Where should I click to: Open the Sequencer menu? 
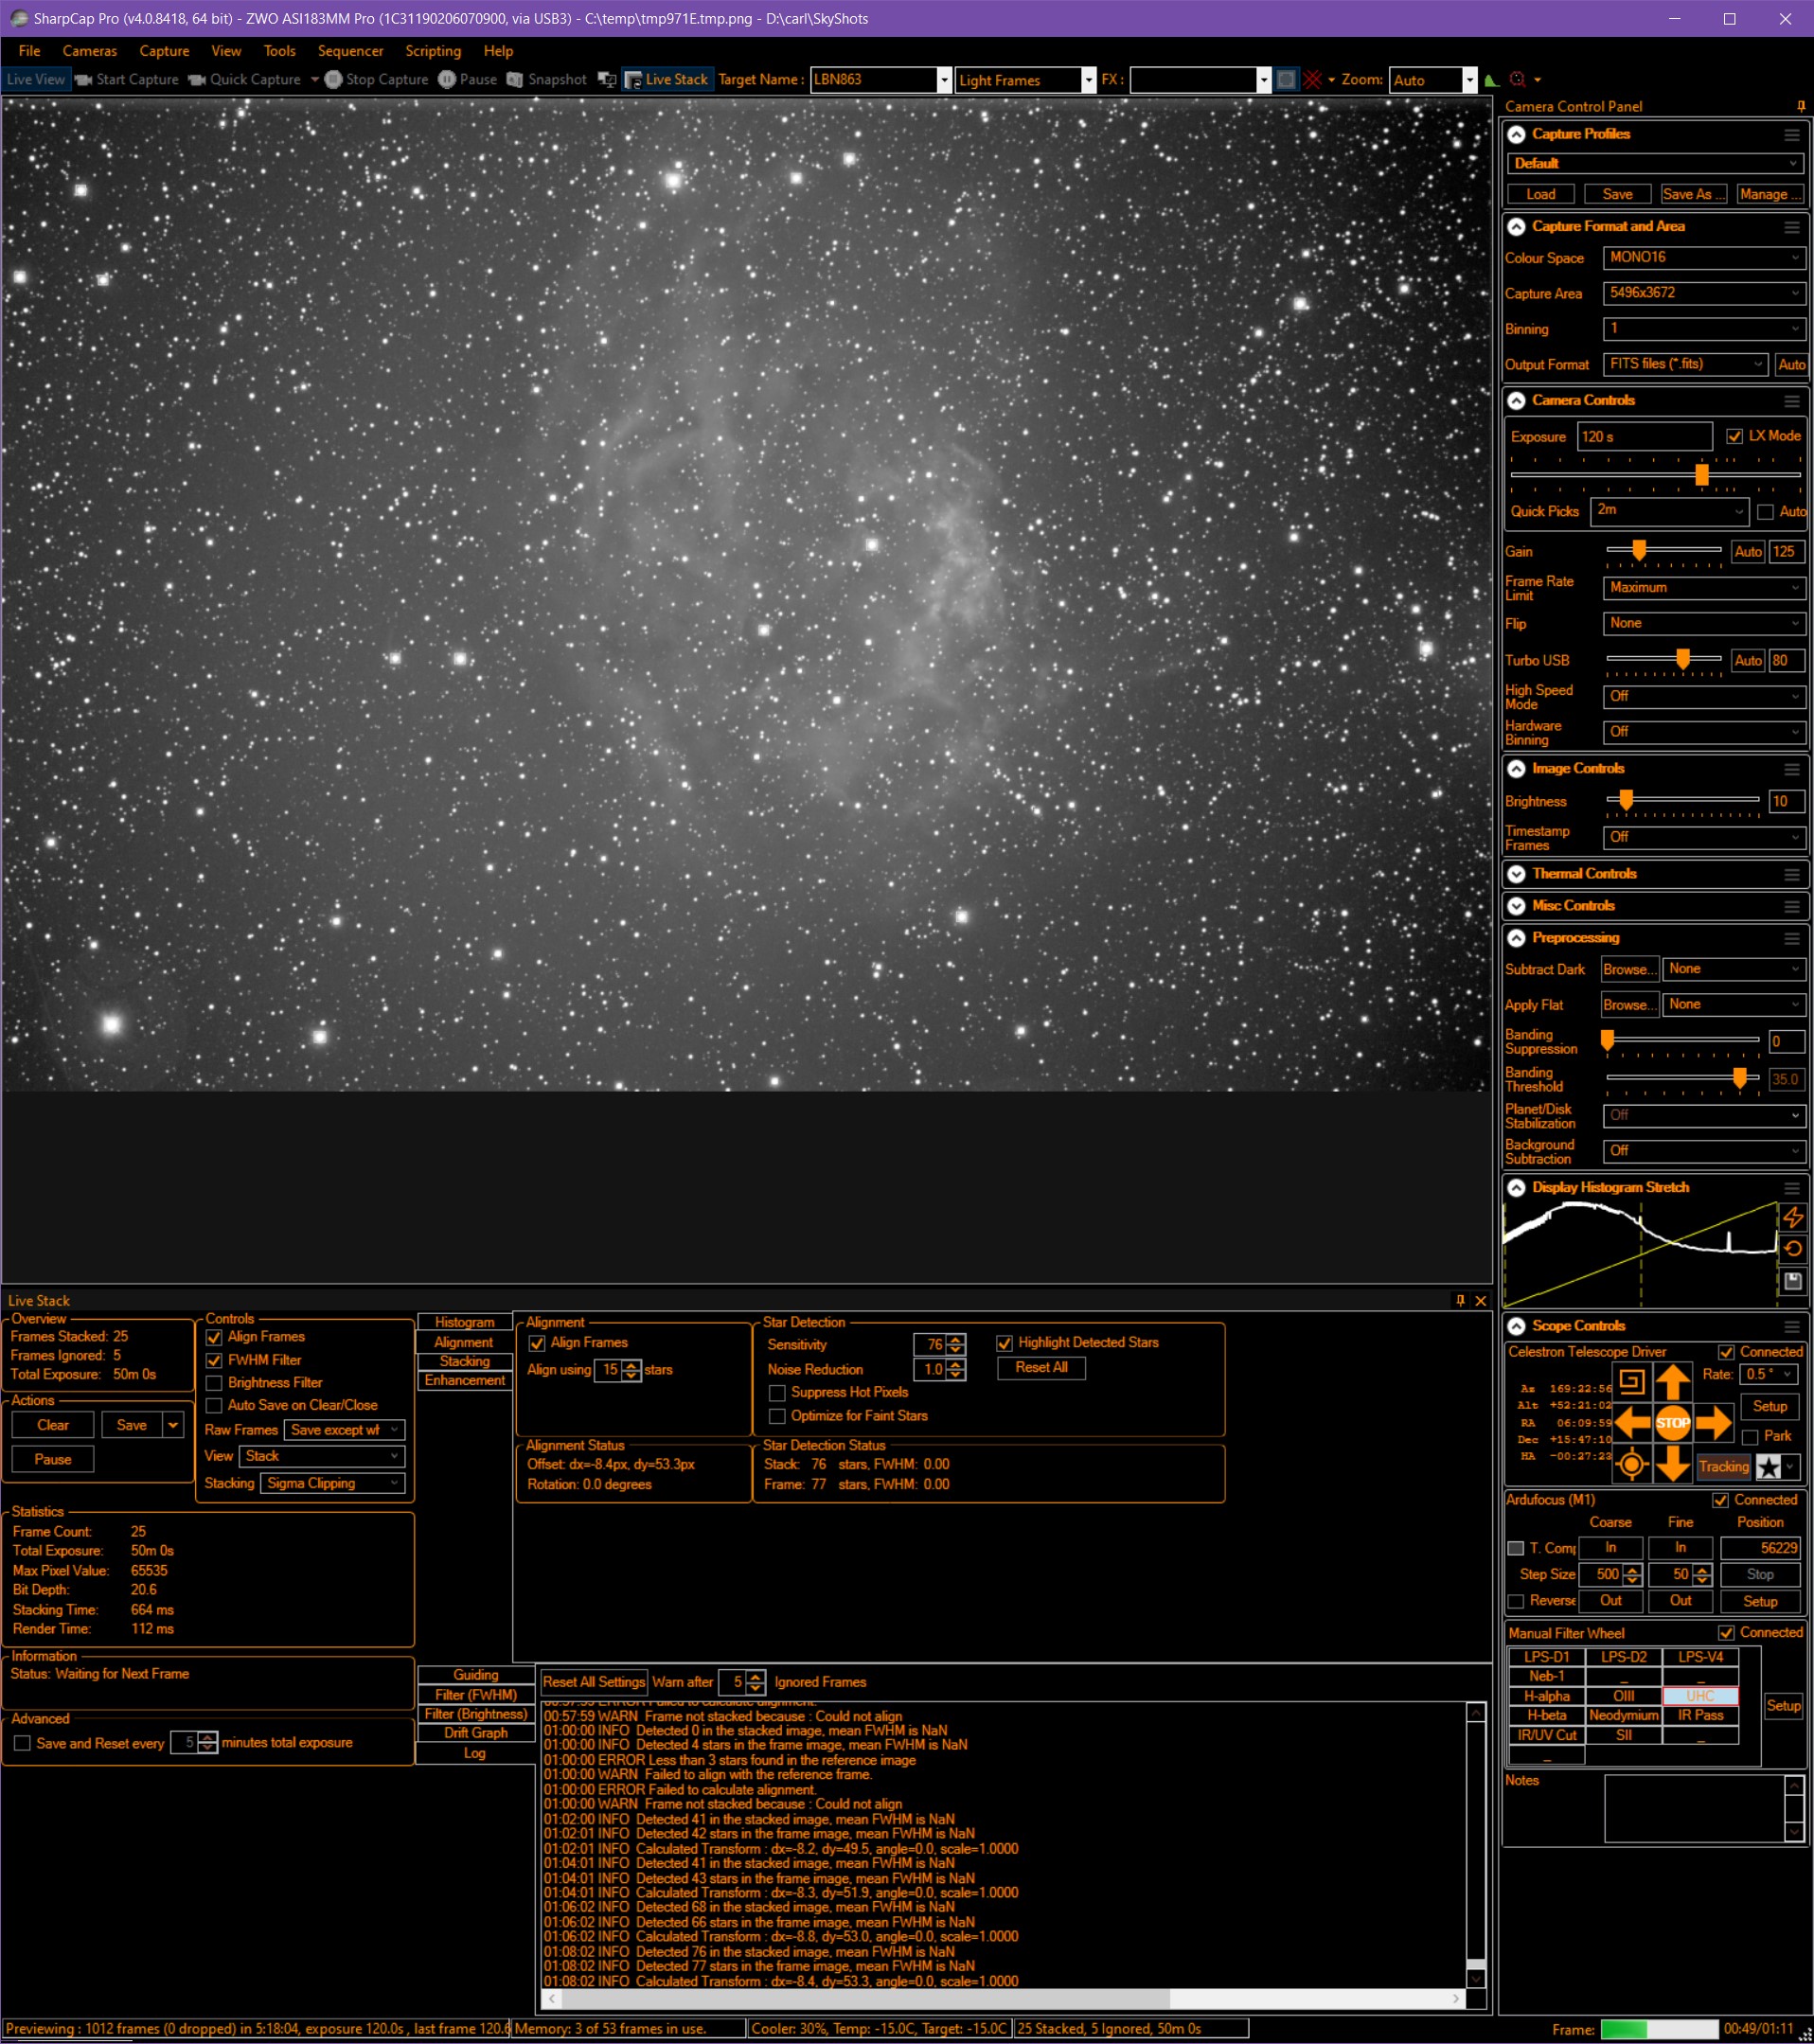pos(350,51)
